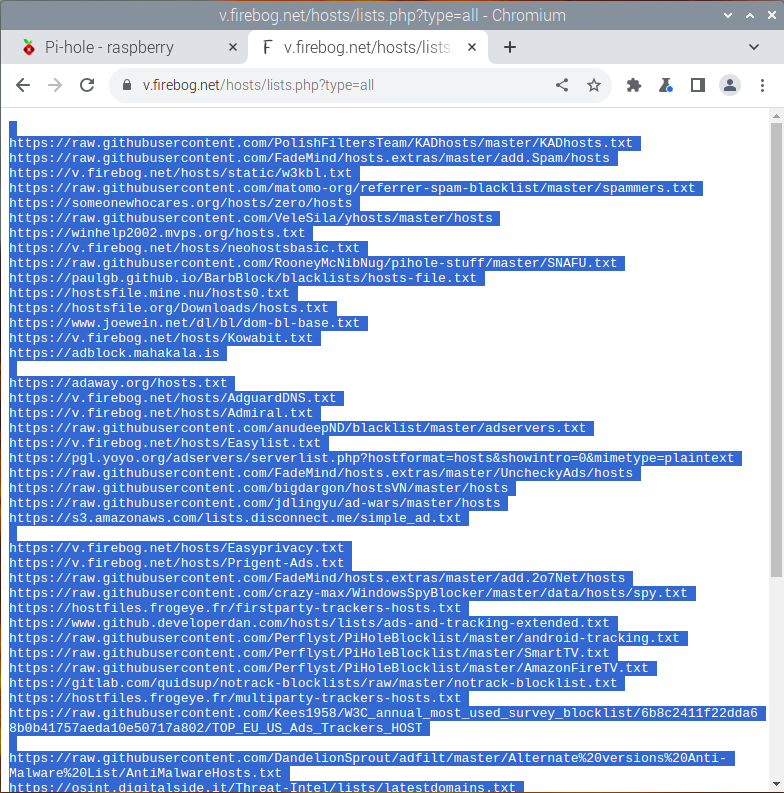
Task: Click the android-tracking.txt URL line
Action: (344, 638)
